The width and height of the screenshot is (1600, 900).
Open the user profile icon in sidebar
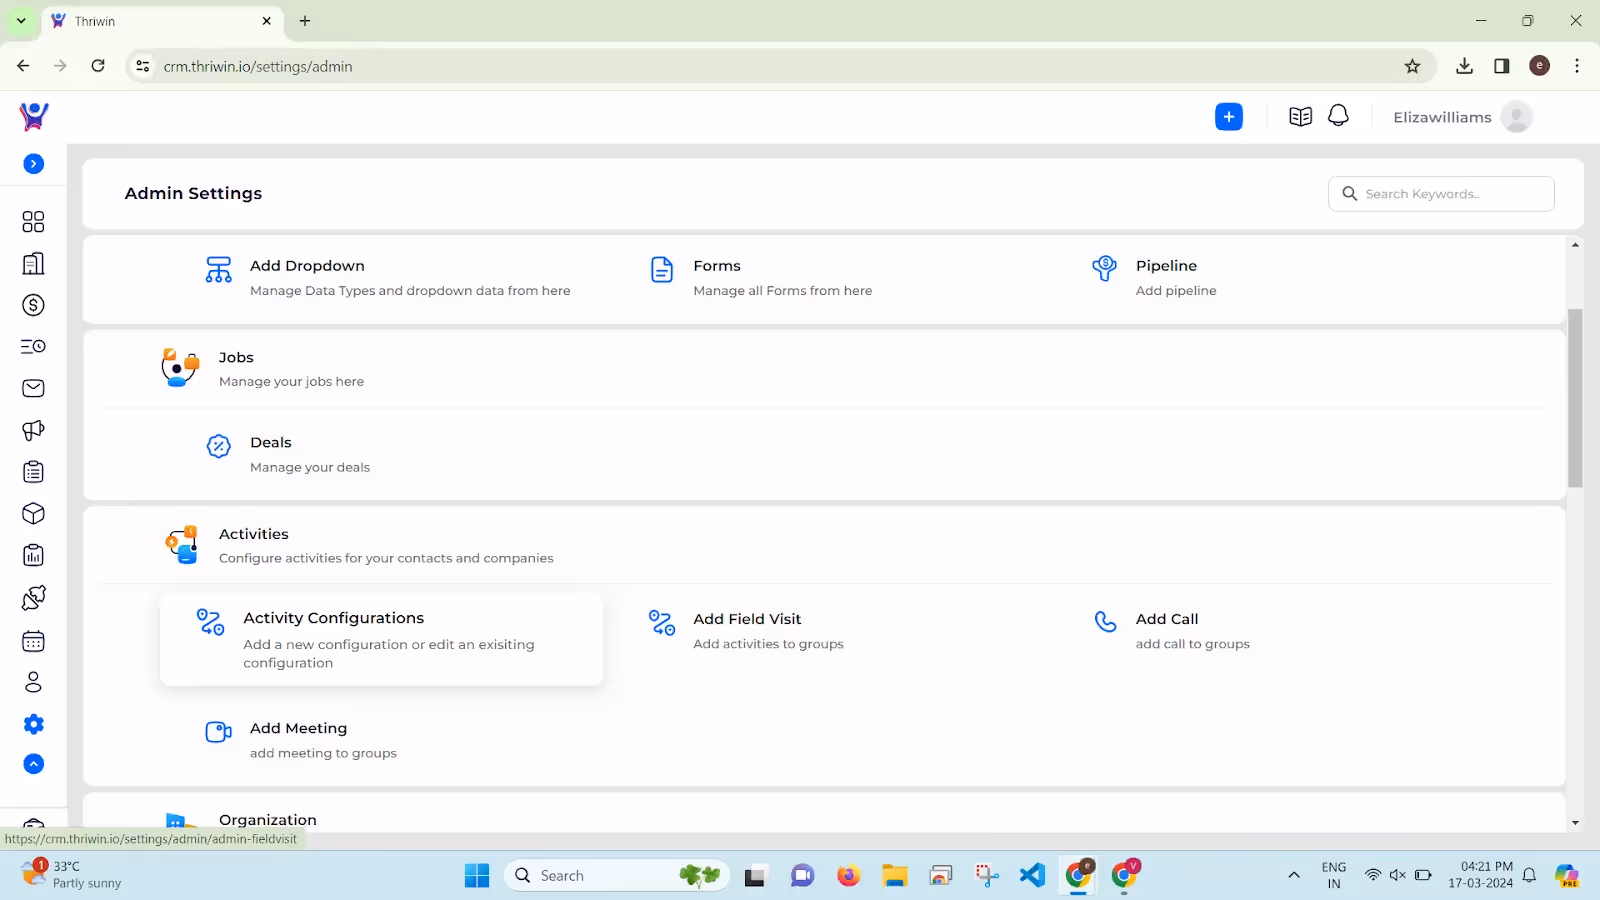[33, 682]
